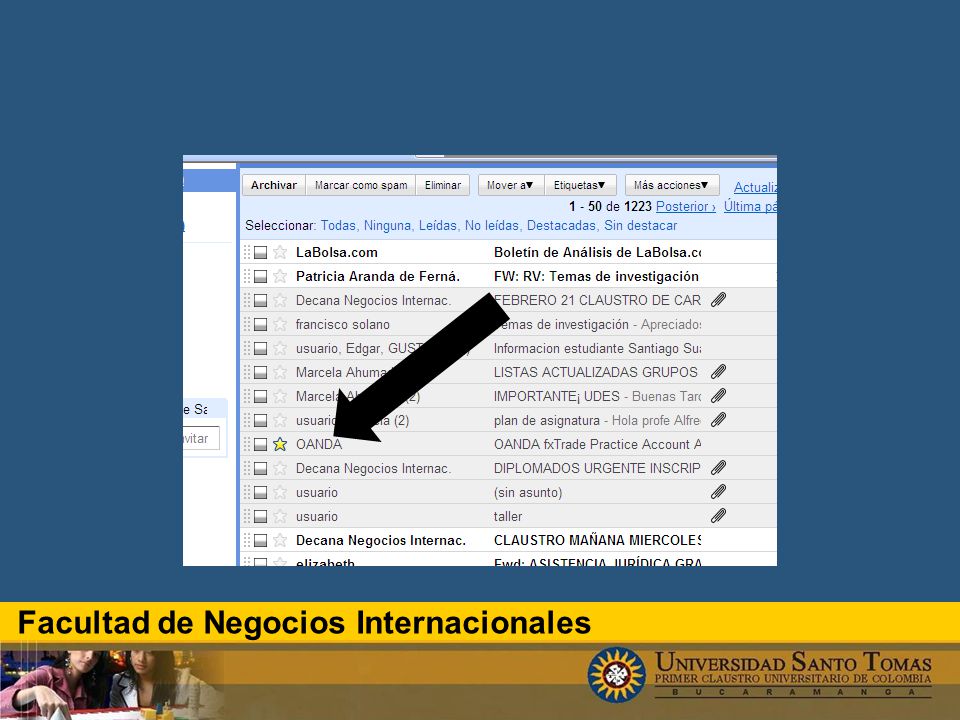Click the Archivar button
Screen dimensions: 960x720
click(x=274, y=185)
